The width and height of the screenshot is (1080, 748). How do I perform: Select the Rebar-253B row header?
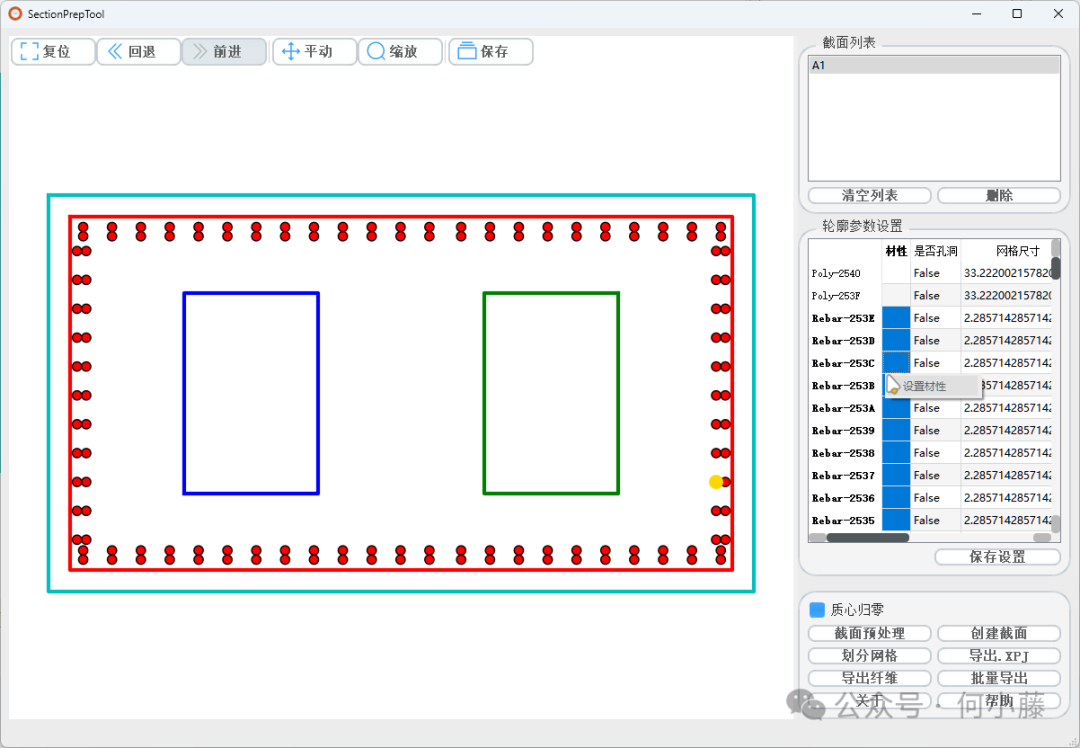(845, 386)
